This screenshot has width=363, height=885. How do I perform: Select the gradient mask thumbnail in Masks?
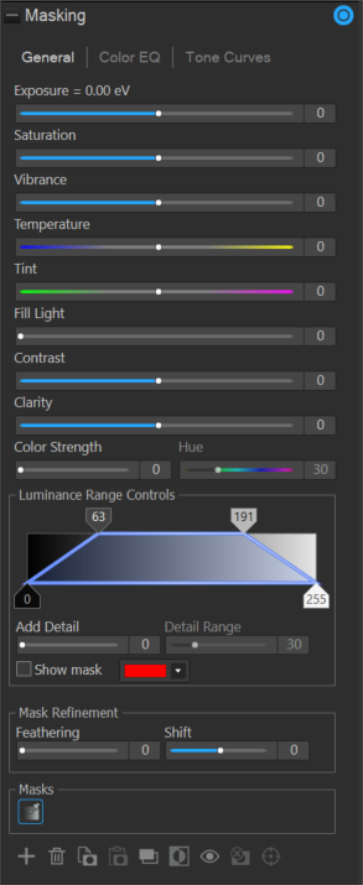click(30, 812)
